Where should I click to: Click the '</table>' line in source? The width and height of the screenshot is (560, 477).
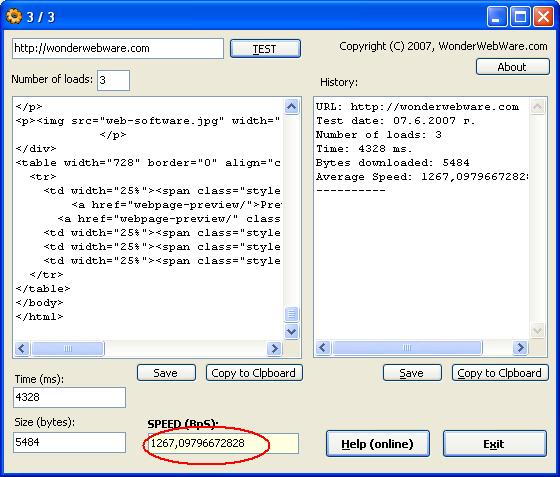pos(43,289)
